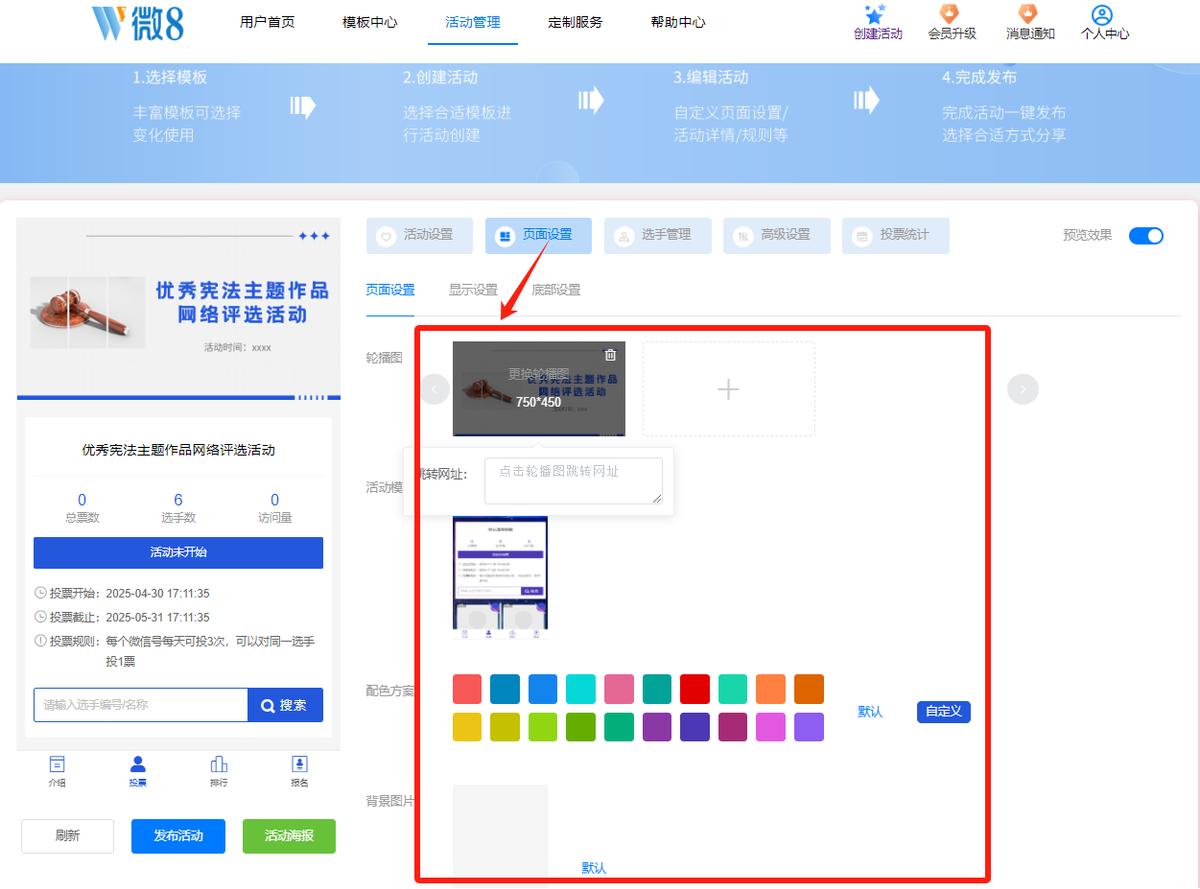The width and height of the screenshot is (1200, 889).
Task: Click the 跳转网址 textarea
Action: (573, 481)
